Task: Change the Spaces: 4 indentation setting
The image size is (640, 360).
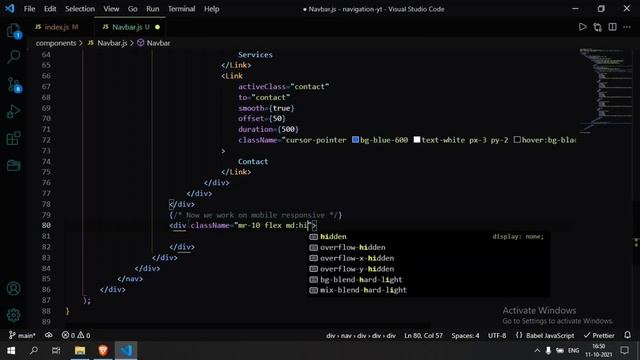Action: 465,336
